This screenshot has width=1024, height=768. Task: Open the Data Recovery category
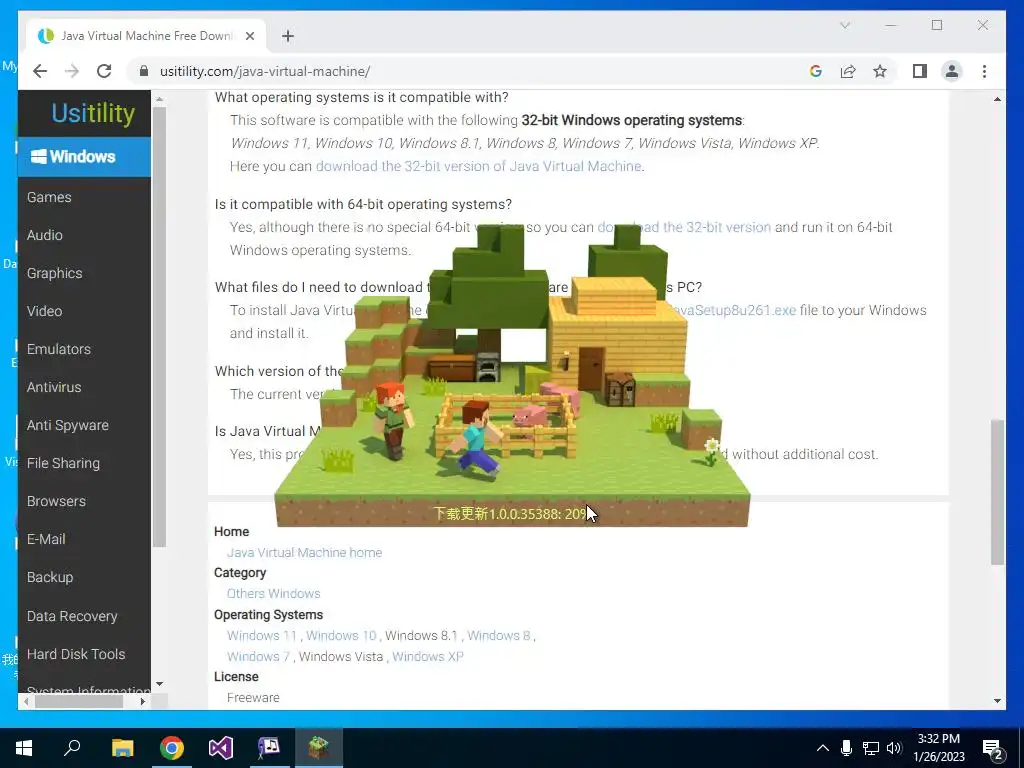72,616
